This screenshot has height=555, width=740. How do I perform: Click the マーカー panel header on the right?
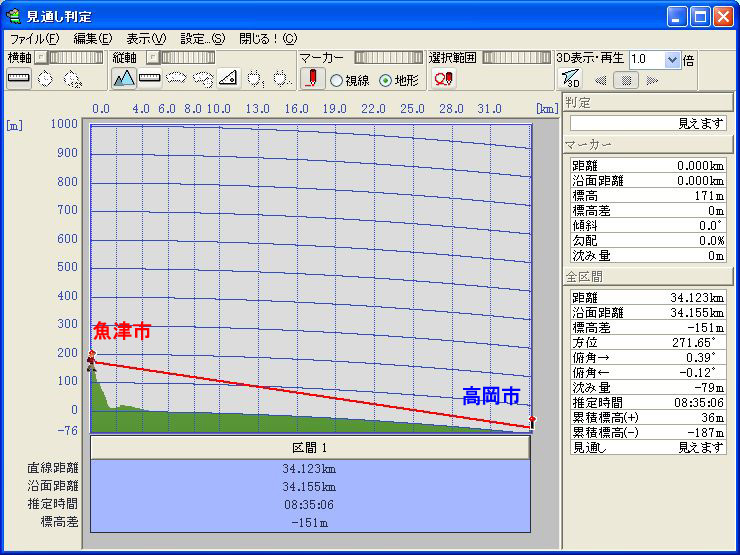coord(648,144)
